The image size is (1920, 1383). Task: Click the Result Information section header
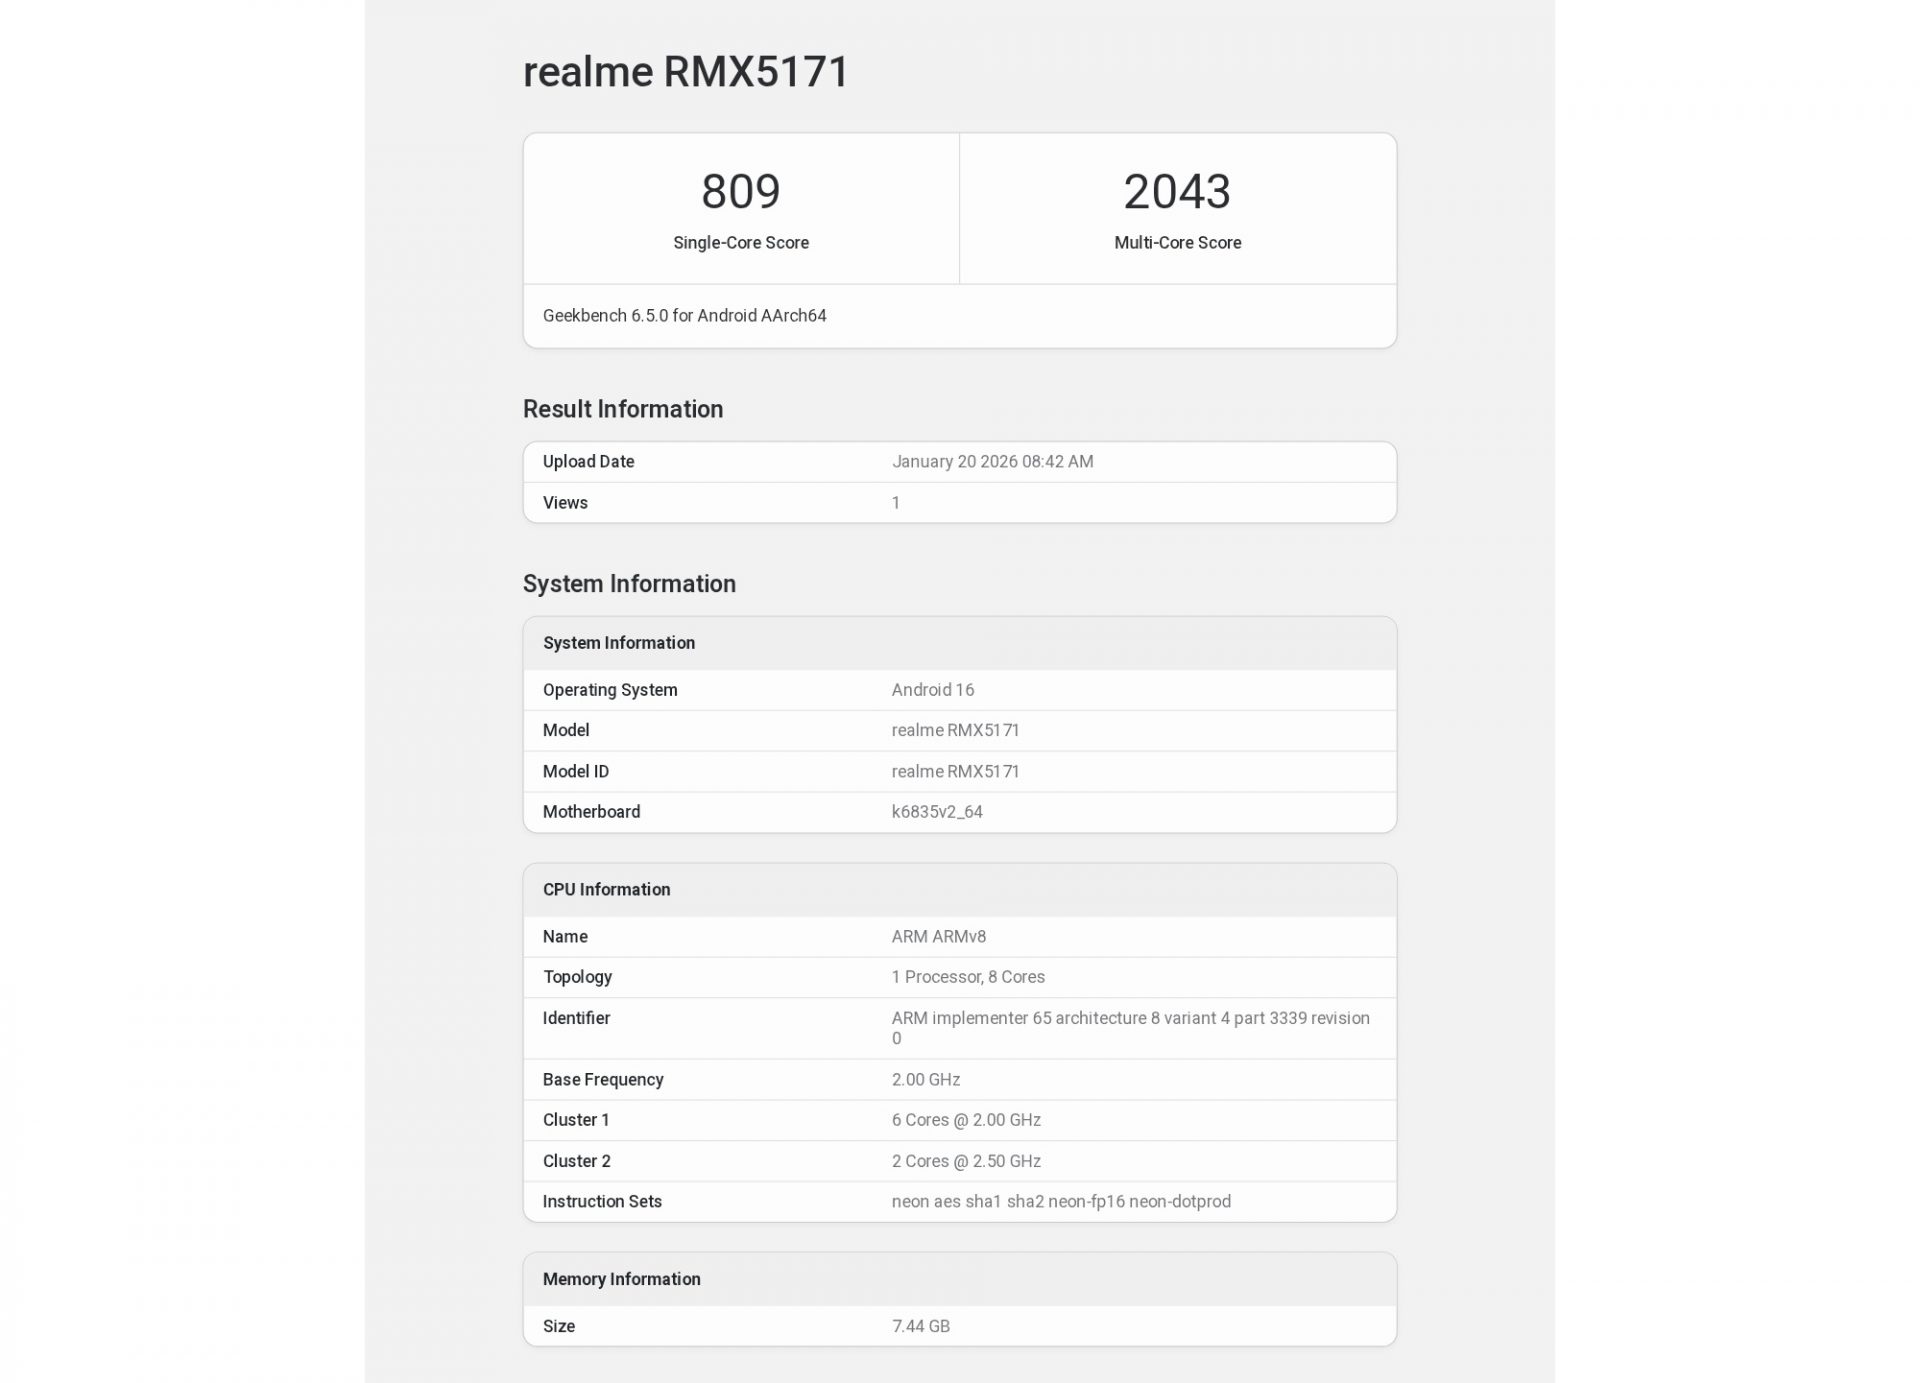pos(623,408)
